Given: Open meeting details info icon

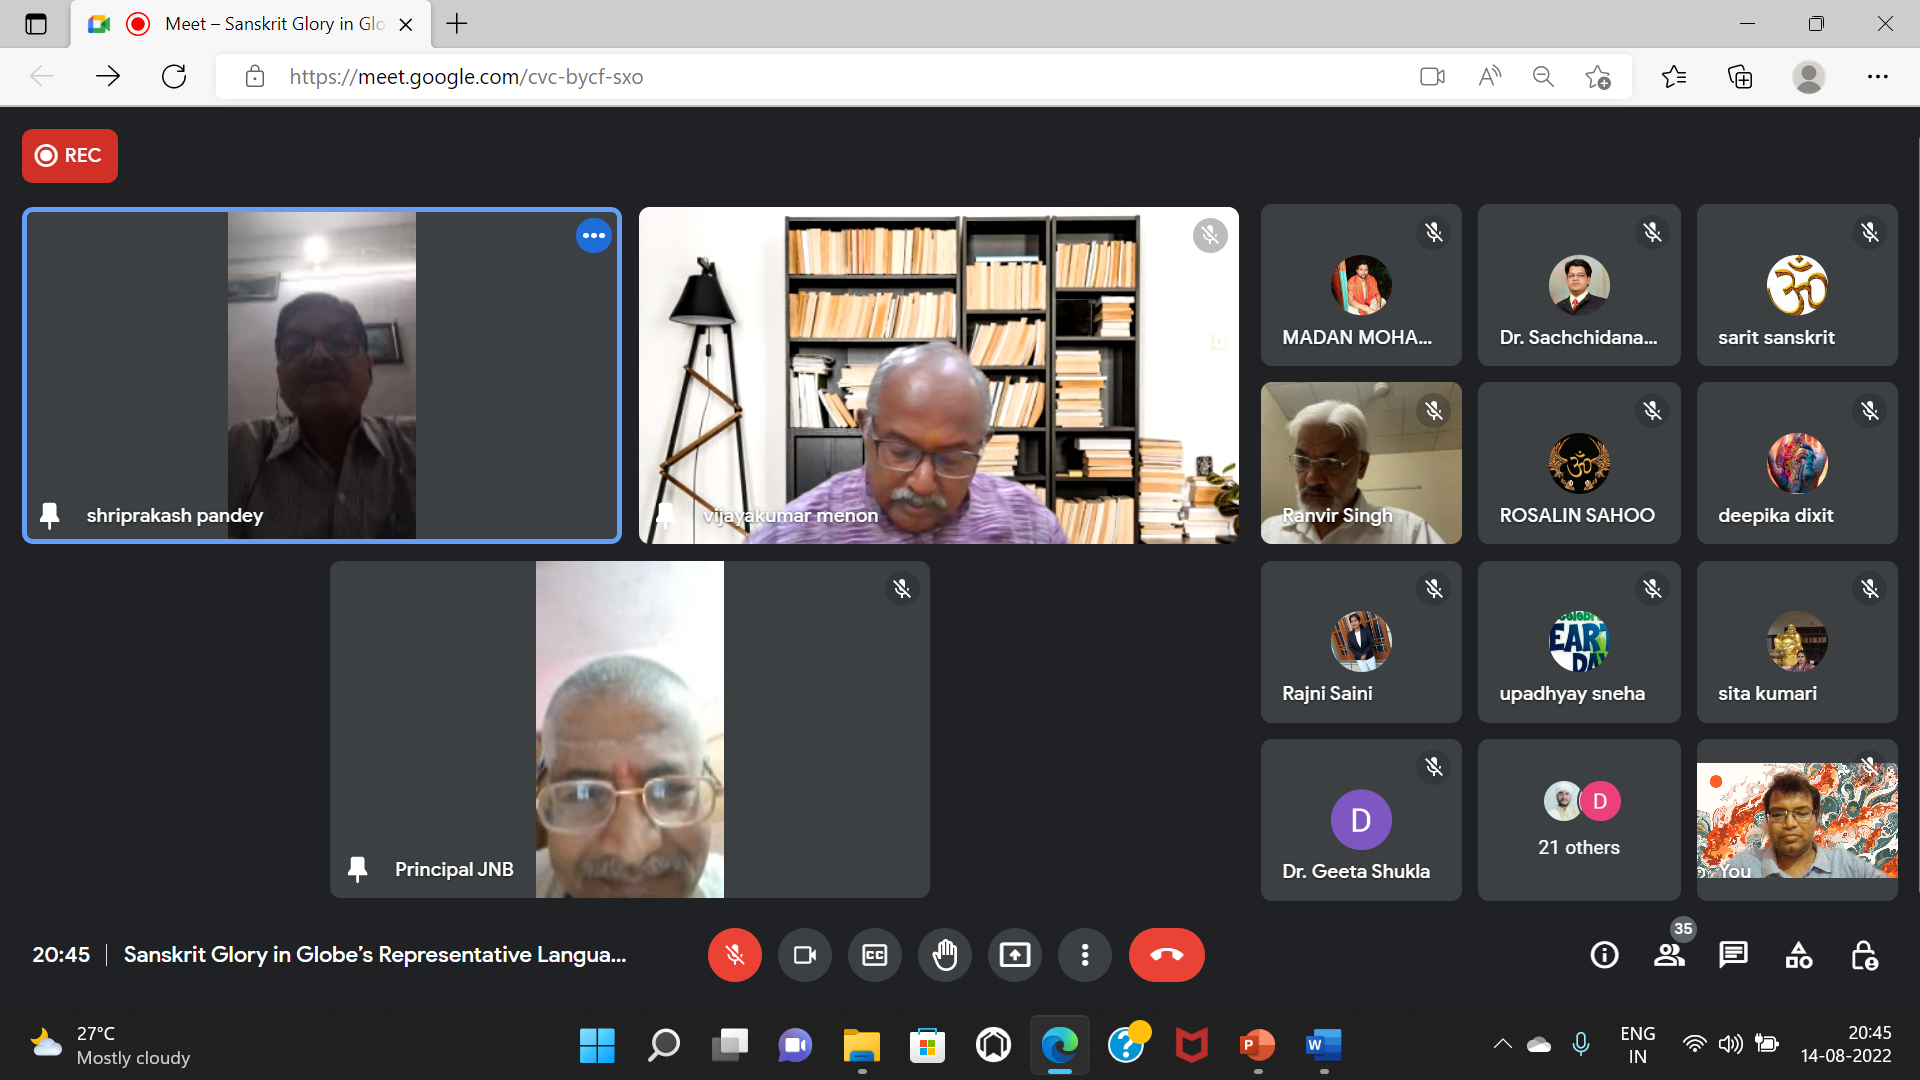Looking at the screenshot, I should (x=1604, y=955).
